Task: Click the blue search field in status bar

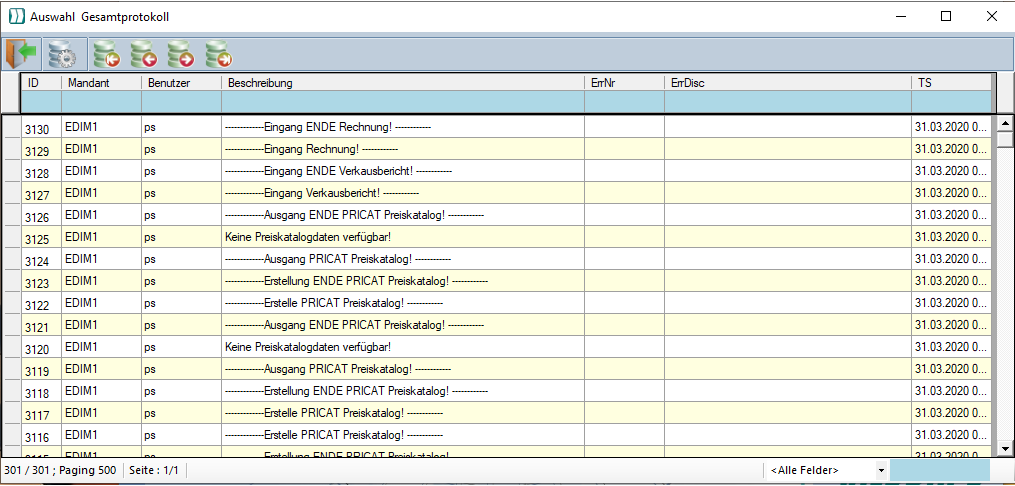Action: [939, 470]
